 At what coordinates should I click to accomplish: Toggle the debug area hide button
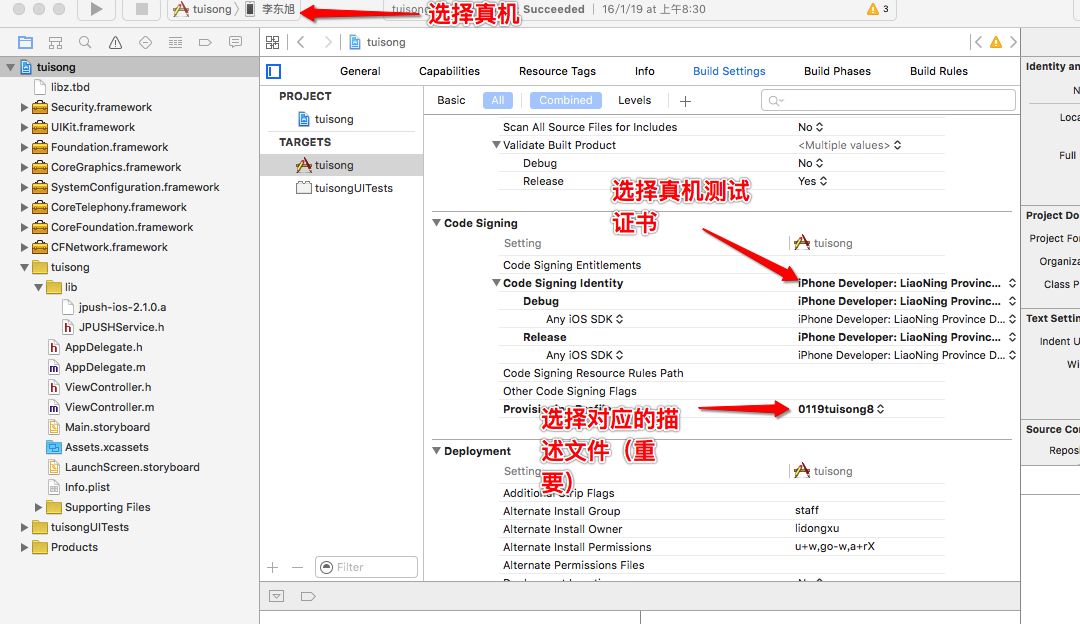[277, 596]
